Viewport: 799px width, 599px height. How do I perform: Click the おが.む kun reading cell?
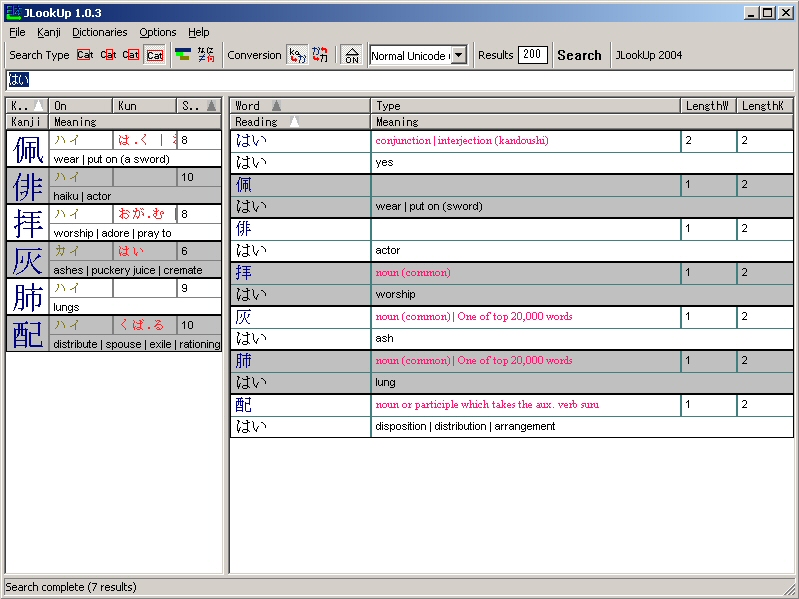coord(144,214)
